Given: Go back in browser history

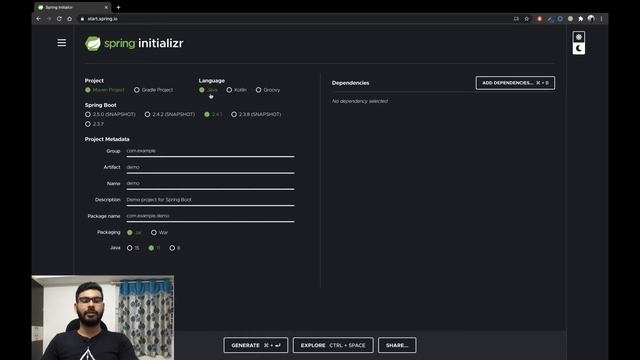Looking at the screenshot, I should click(38, 19).
